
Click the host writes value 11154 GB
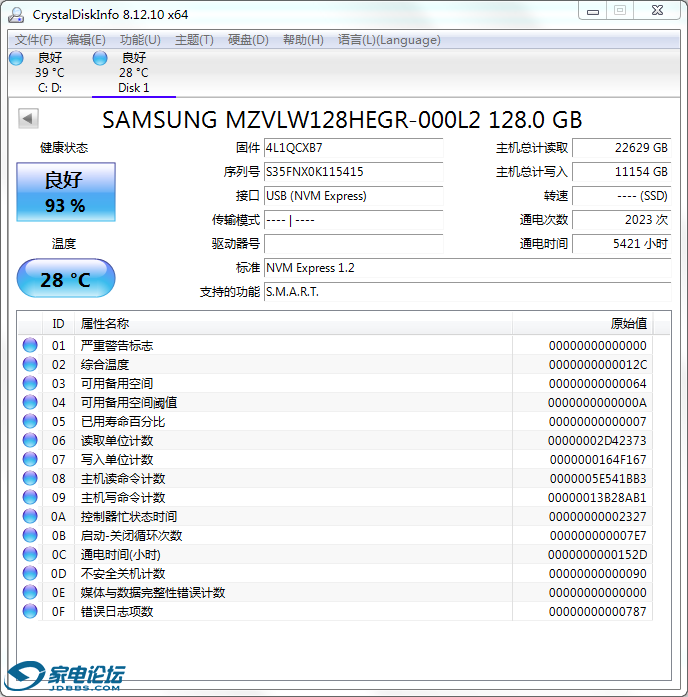pyautogui.click(x=622, y=172)
